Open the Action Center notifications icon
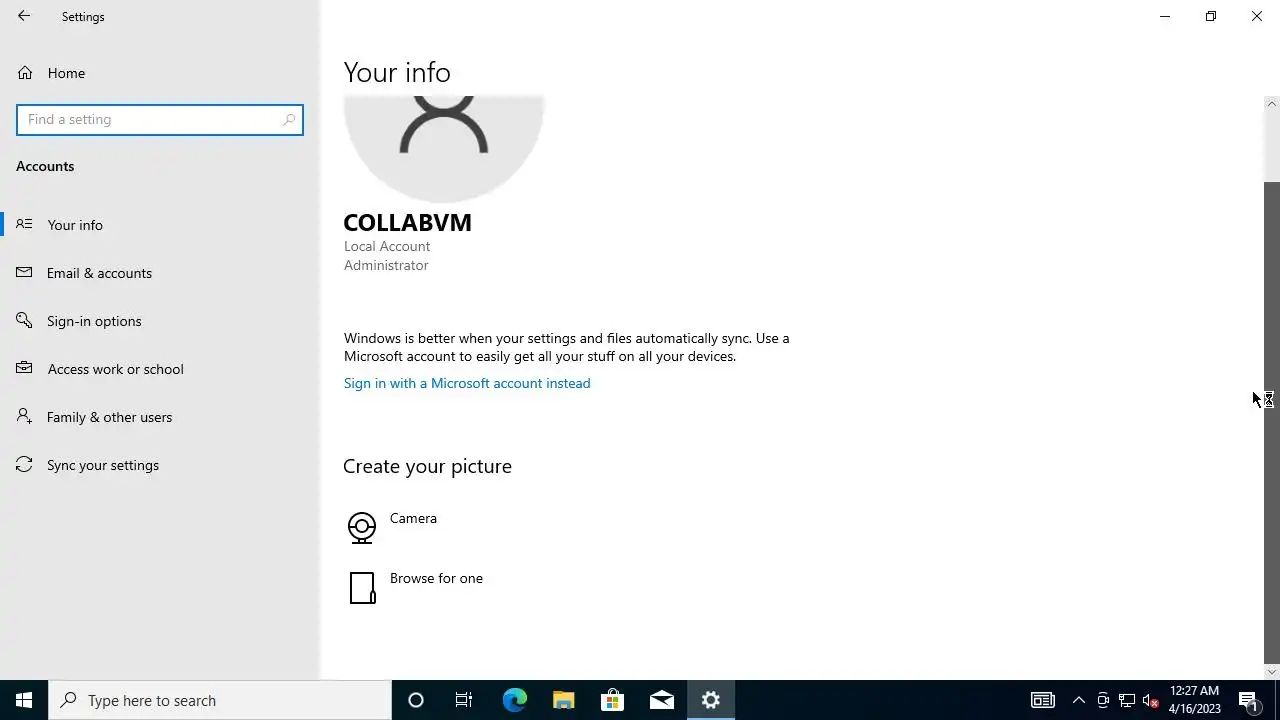1280x720 pixels. click(1248, 700)
